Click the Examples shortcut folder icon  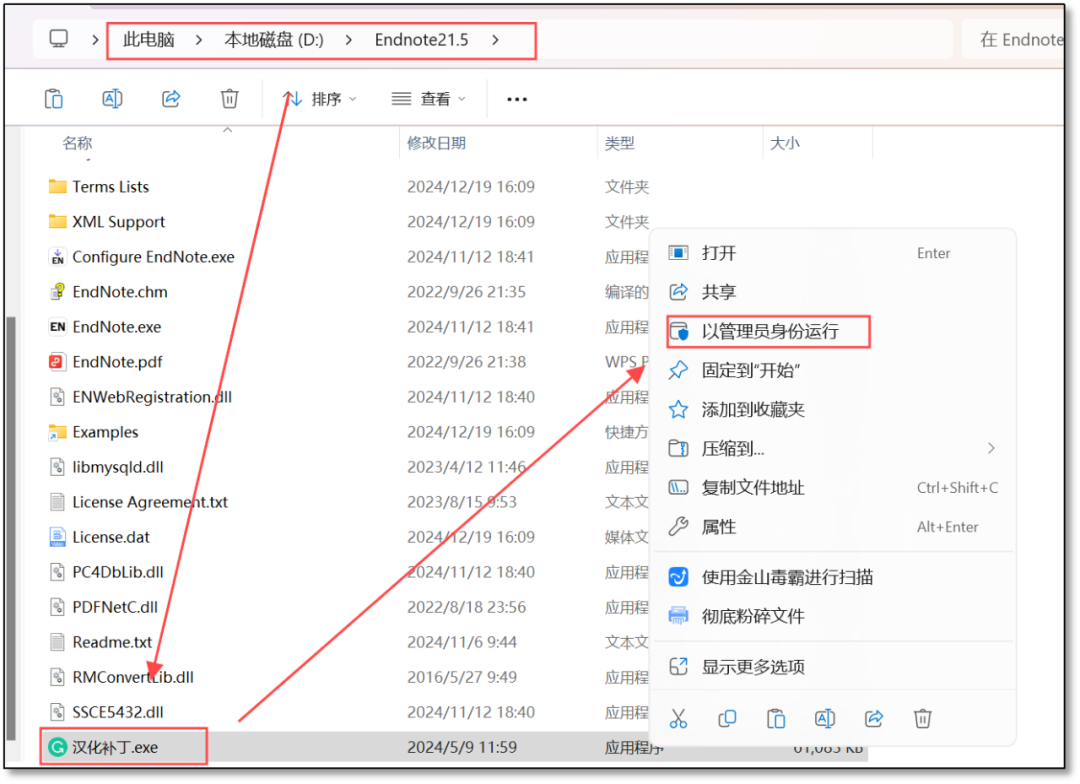[x=58, y=432]
